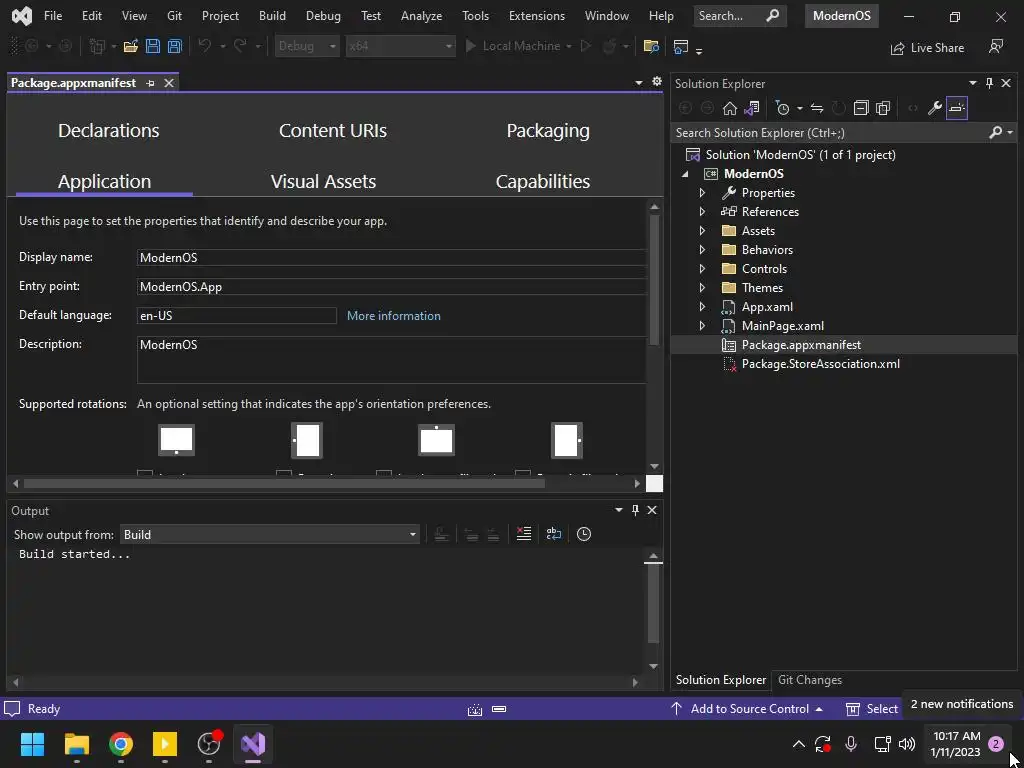Pin the Solution Explorer panel

click(x=989, y=83)
